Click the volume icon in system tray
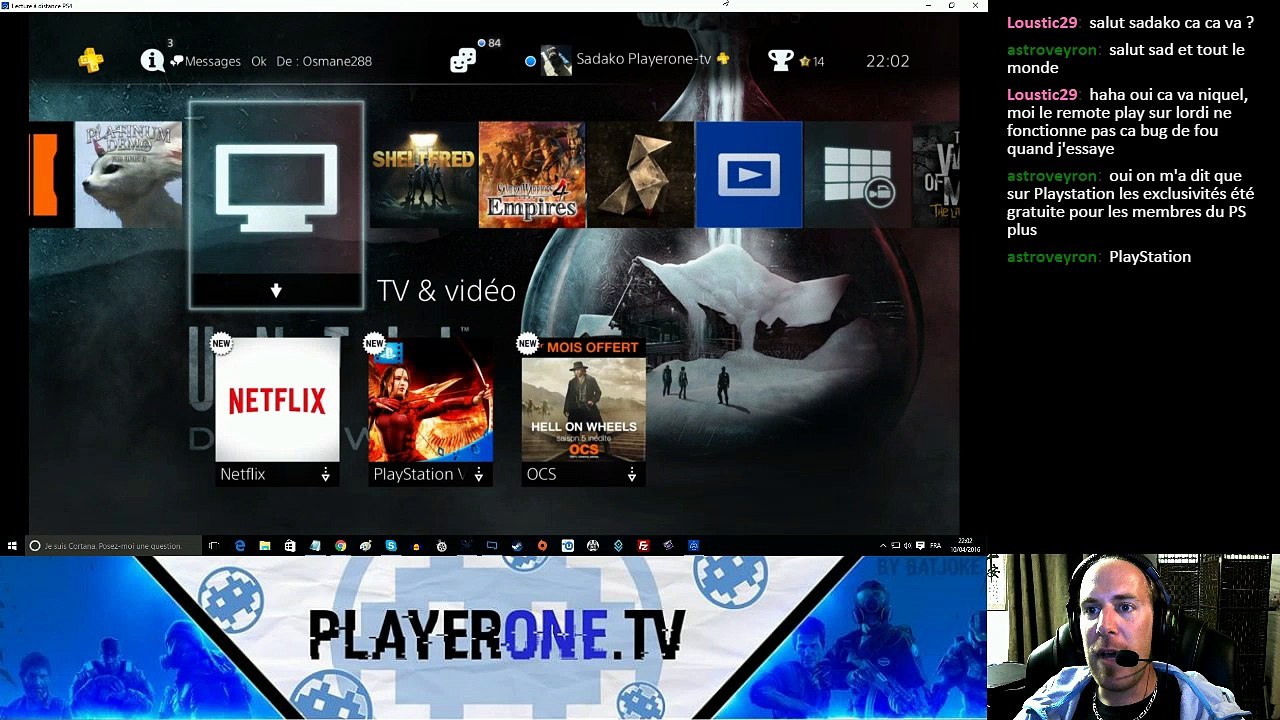Viewport: 1280px width, 720px height. [908, 546]
